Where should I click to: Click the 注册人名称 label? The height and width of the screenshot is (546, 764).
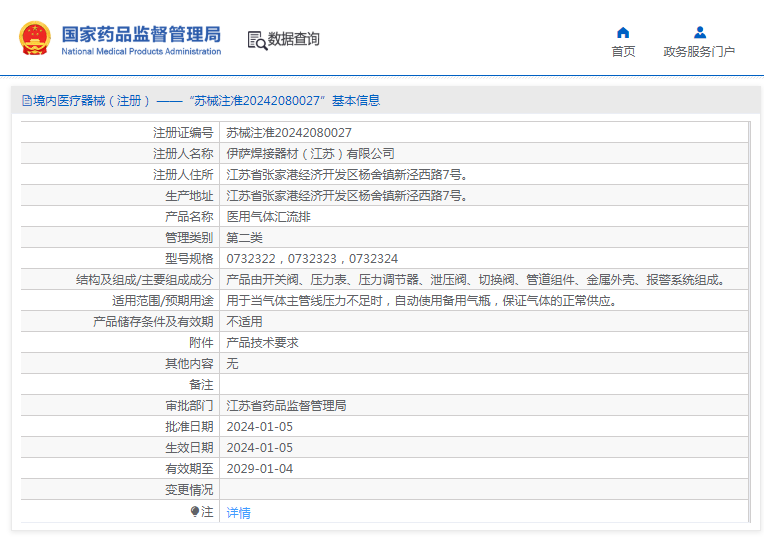[x=183, y=154]
